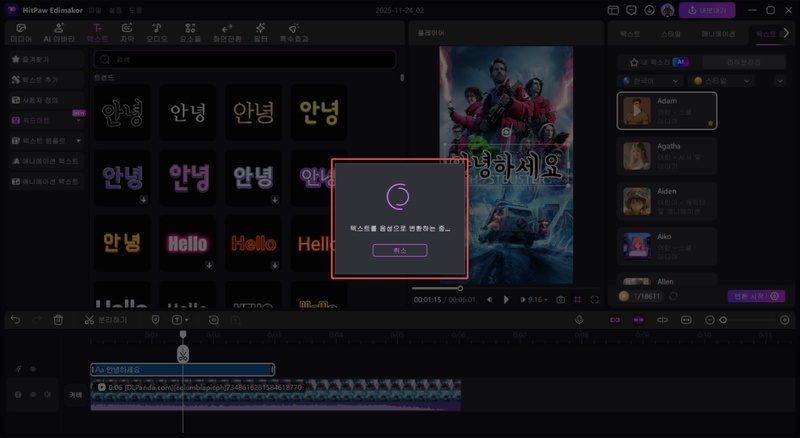The image size is (800, 438).
Task: Open the download center icon
Action: [x=649, y=10]
